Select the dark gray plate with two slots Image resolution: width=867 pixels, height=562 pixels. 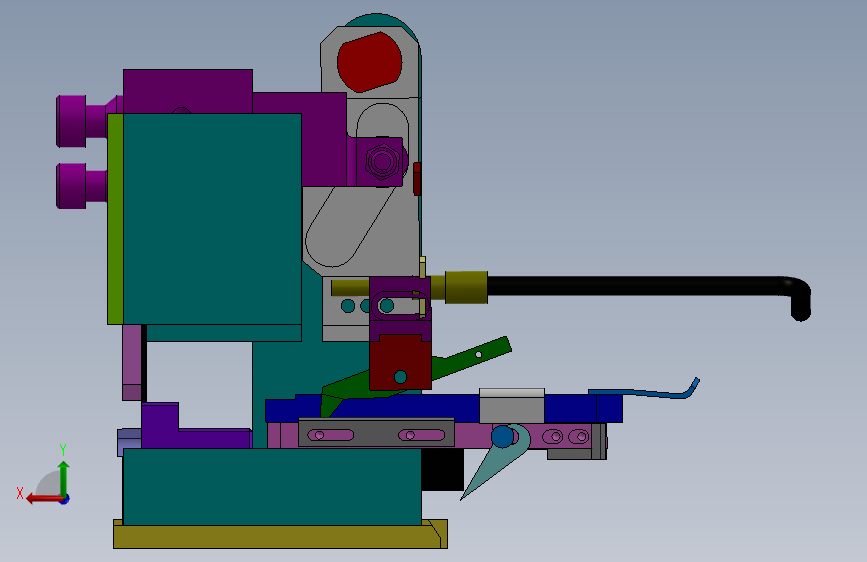coord(377,433)
